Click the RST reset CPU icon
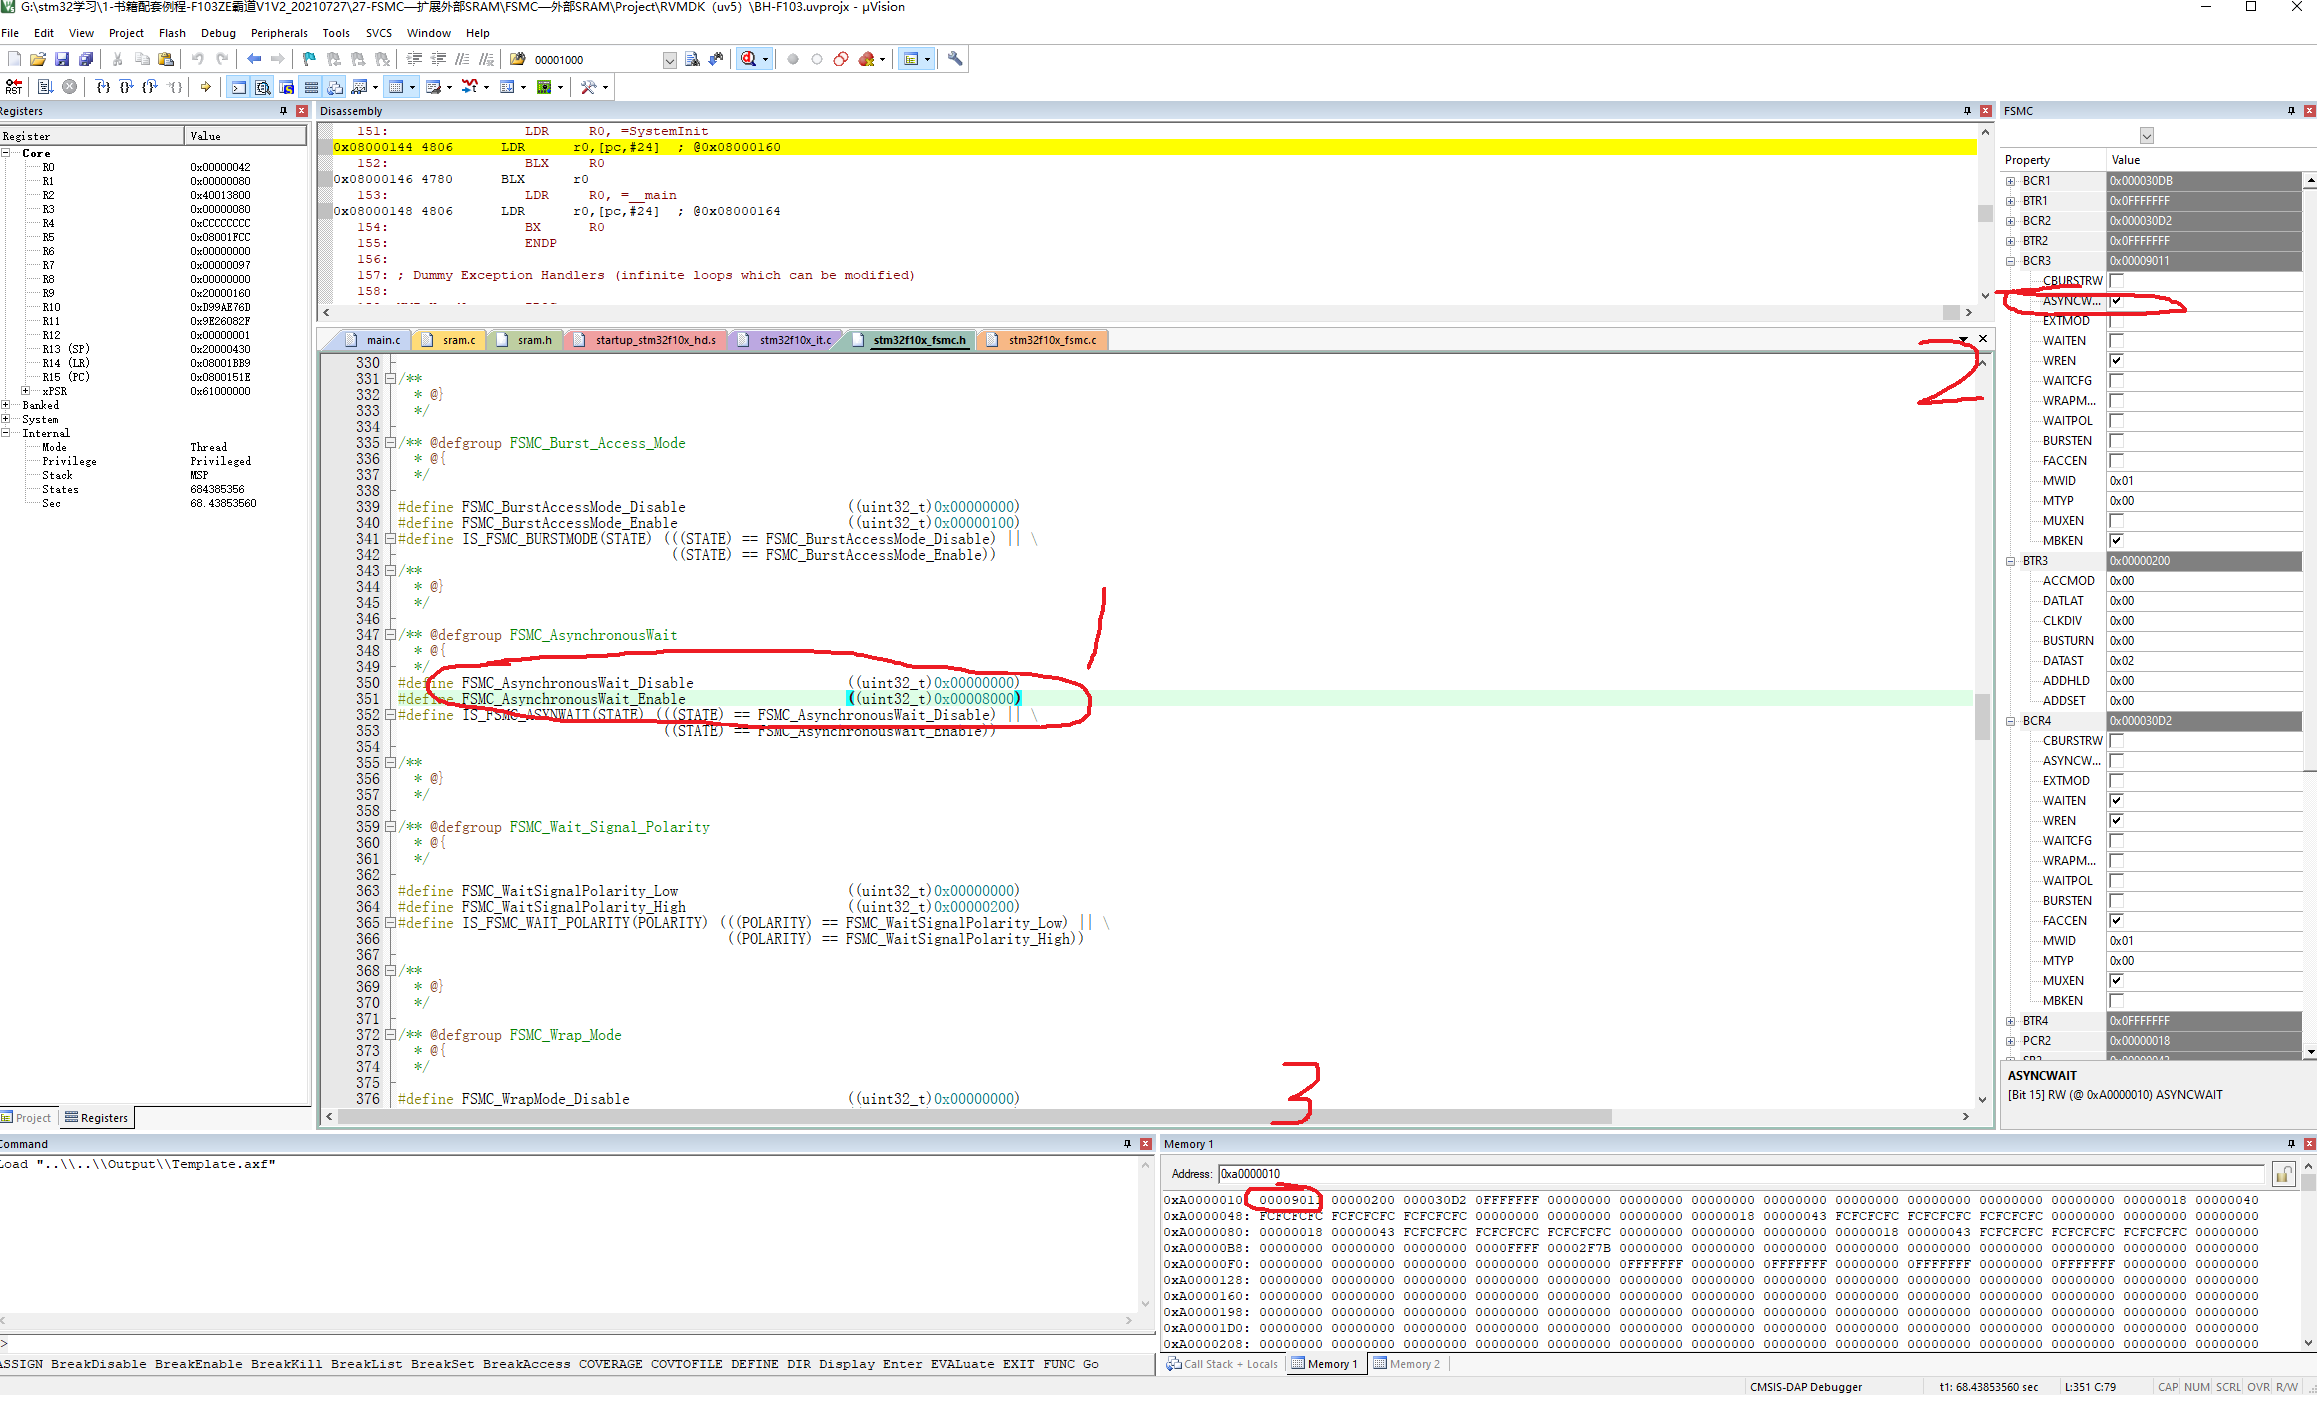 14,87
